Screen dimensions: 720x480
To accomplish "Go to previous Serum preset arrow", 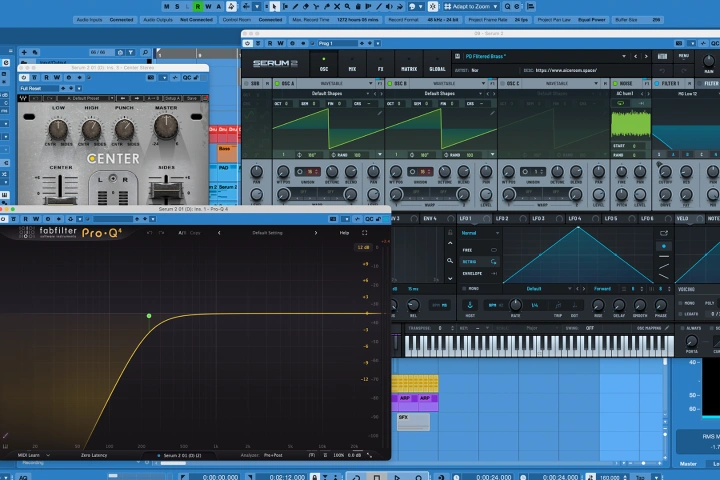I will click(x=636, y=56).
